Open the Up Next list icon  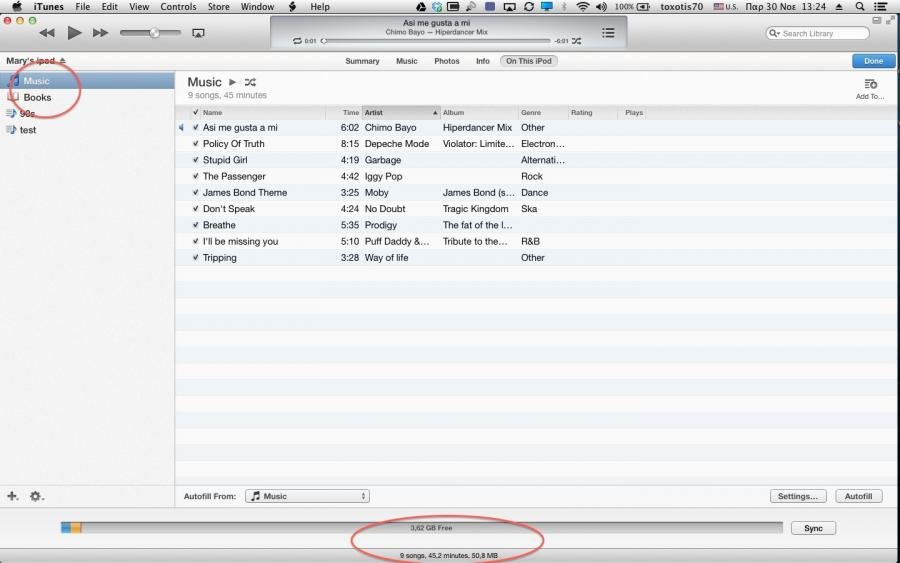click(608, 33)
